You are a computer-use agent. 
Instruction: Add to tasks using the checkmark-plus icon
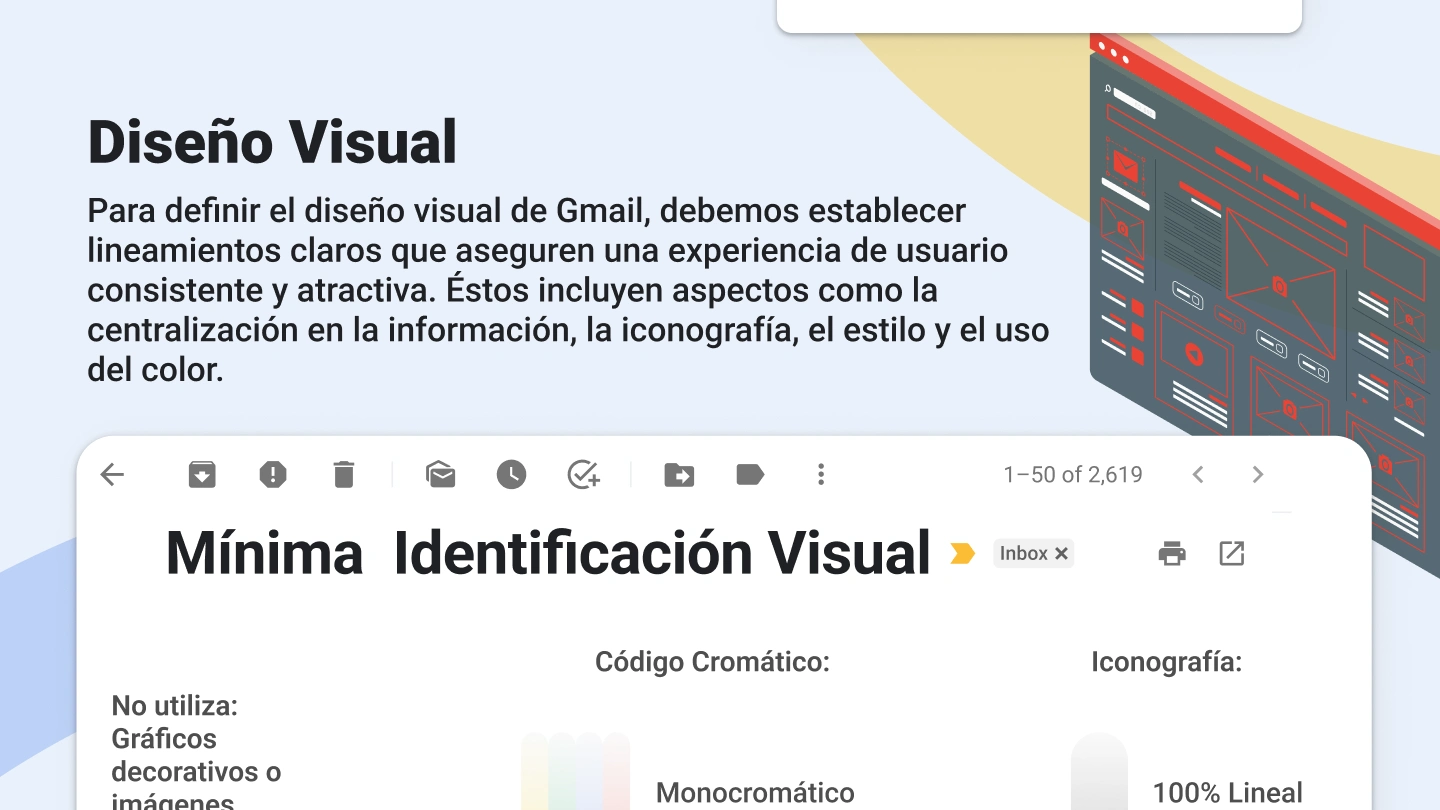coord(583,475)
